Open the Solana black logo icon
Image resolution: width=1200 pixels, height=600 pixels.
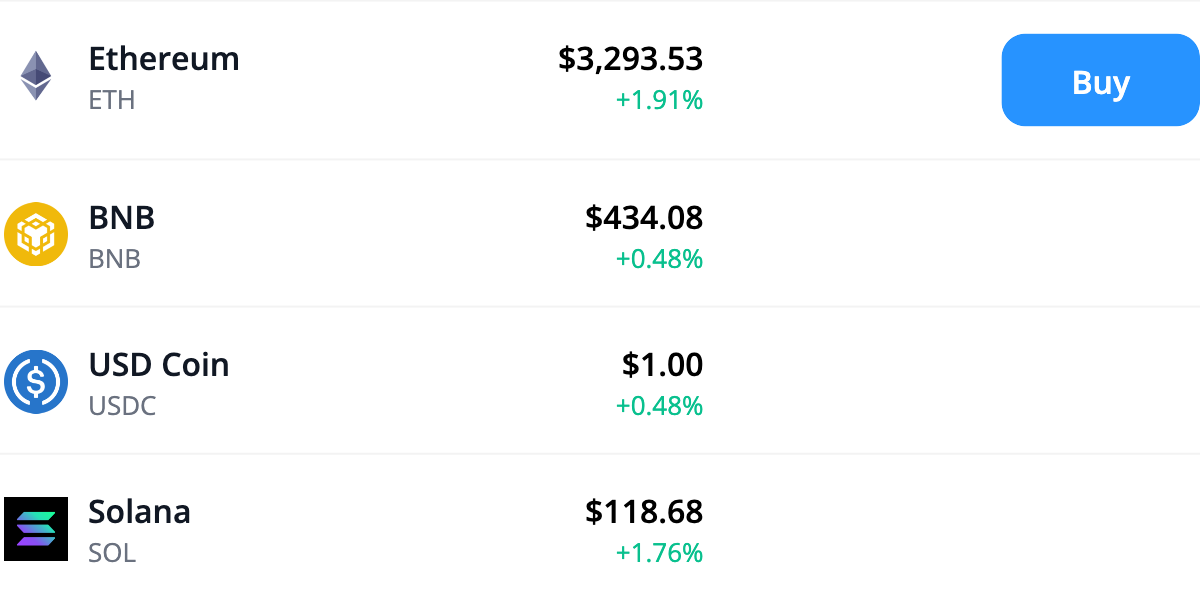[x=37, y=528]
